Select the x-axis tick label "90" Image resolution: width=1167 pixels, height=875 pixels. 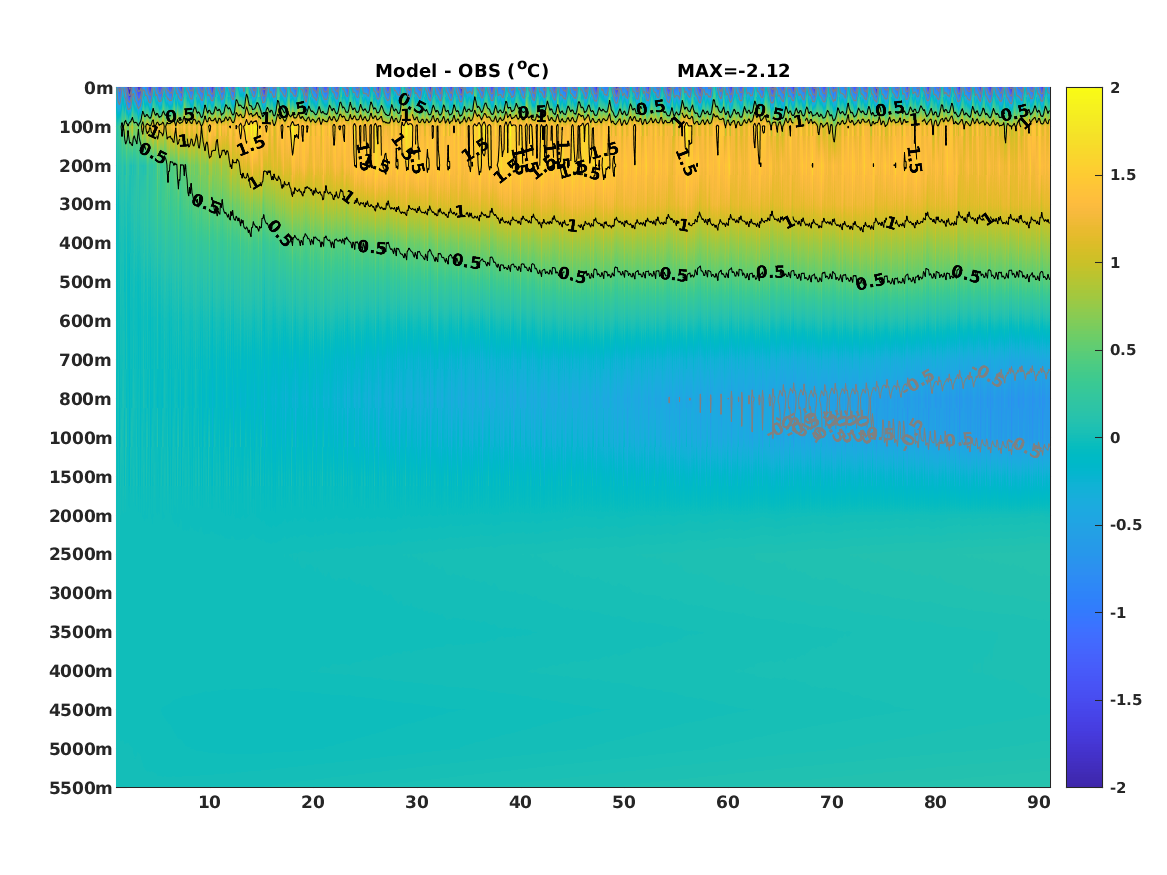(x=1039, y=802)
